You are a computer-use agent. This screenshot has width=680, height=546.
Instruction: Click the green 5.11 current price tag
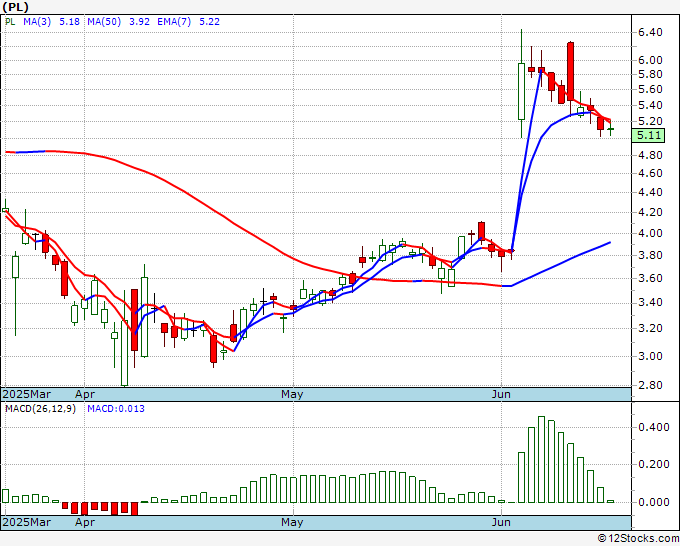(648, 135)
